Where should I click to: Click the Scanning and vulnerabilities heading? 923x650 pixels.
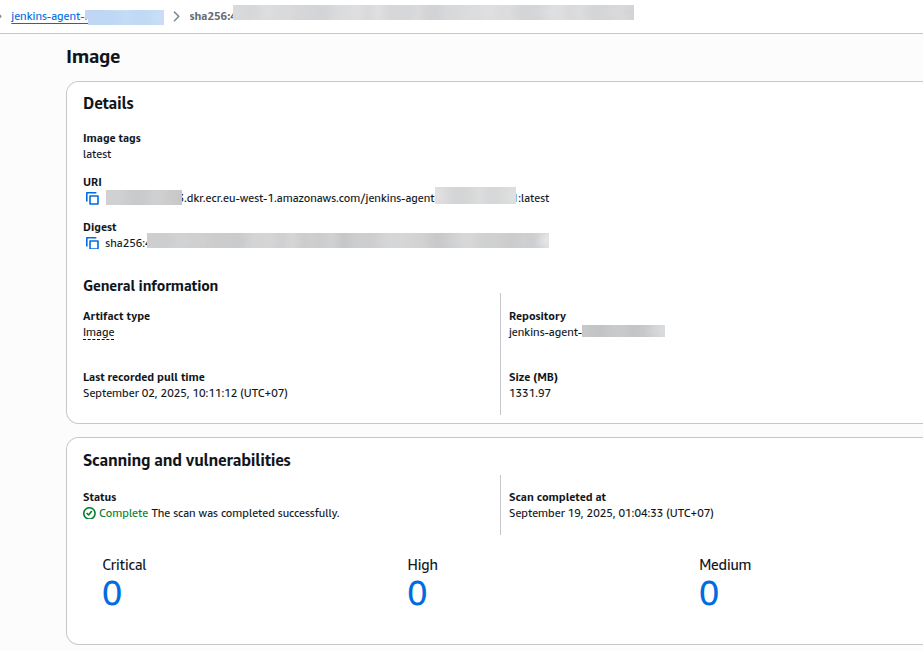click(187, 461)
